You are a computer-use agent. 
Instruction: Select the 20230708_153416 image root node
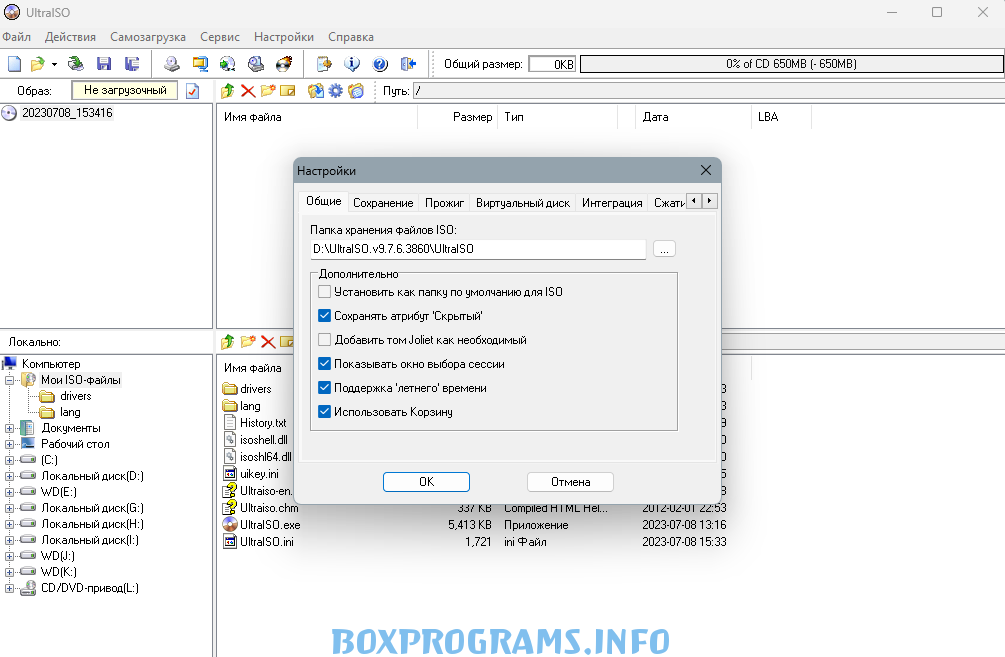[67, 113]
